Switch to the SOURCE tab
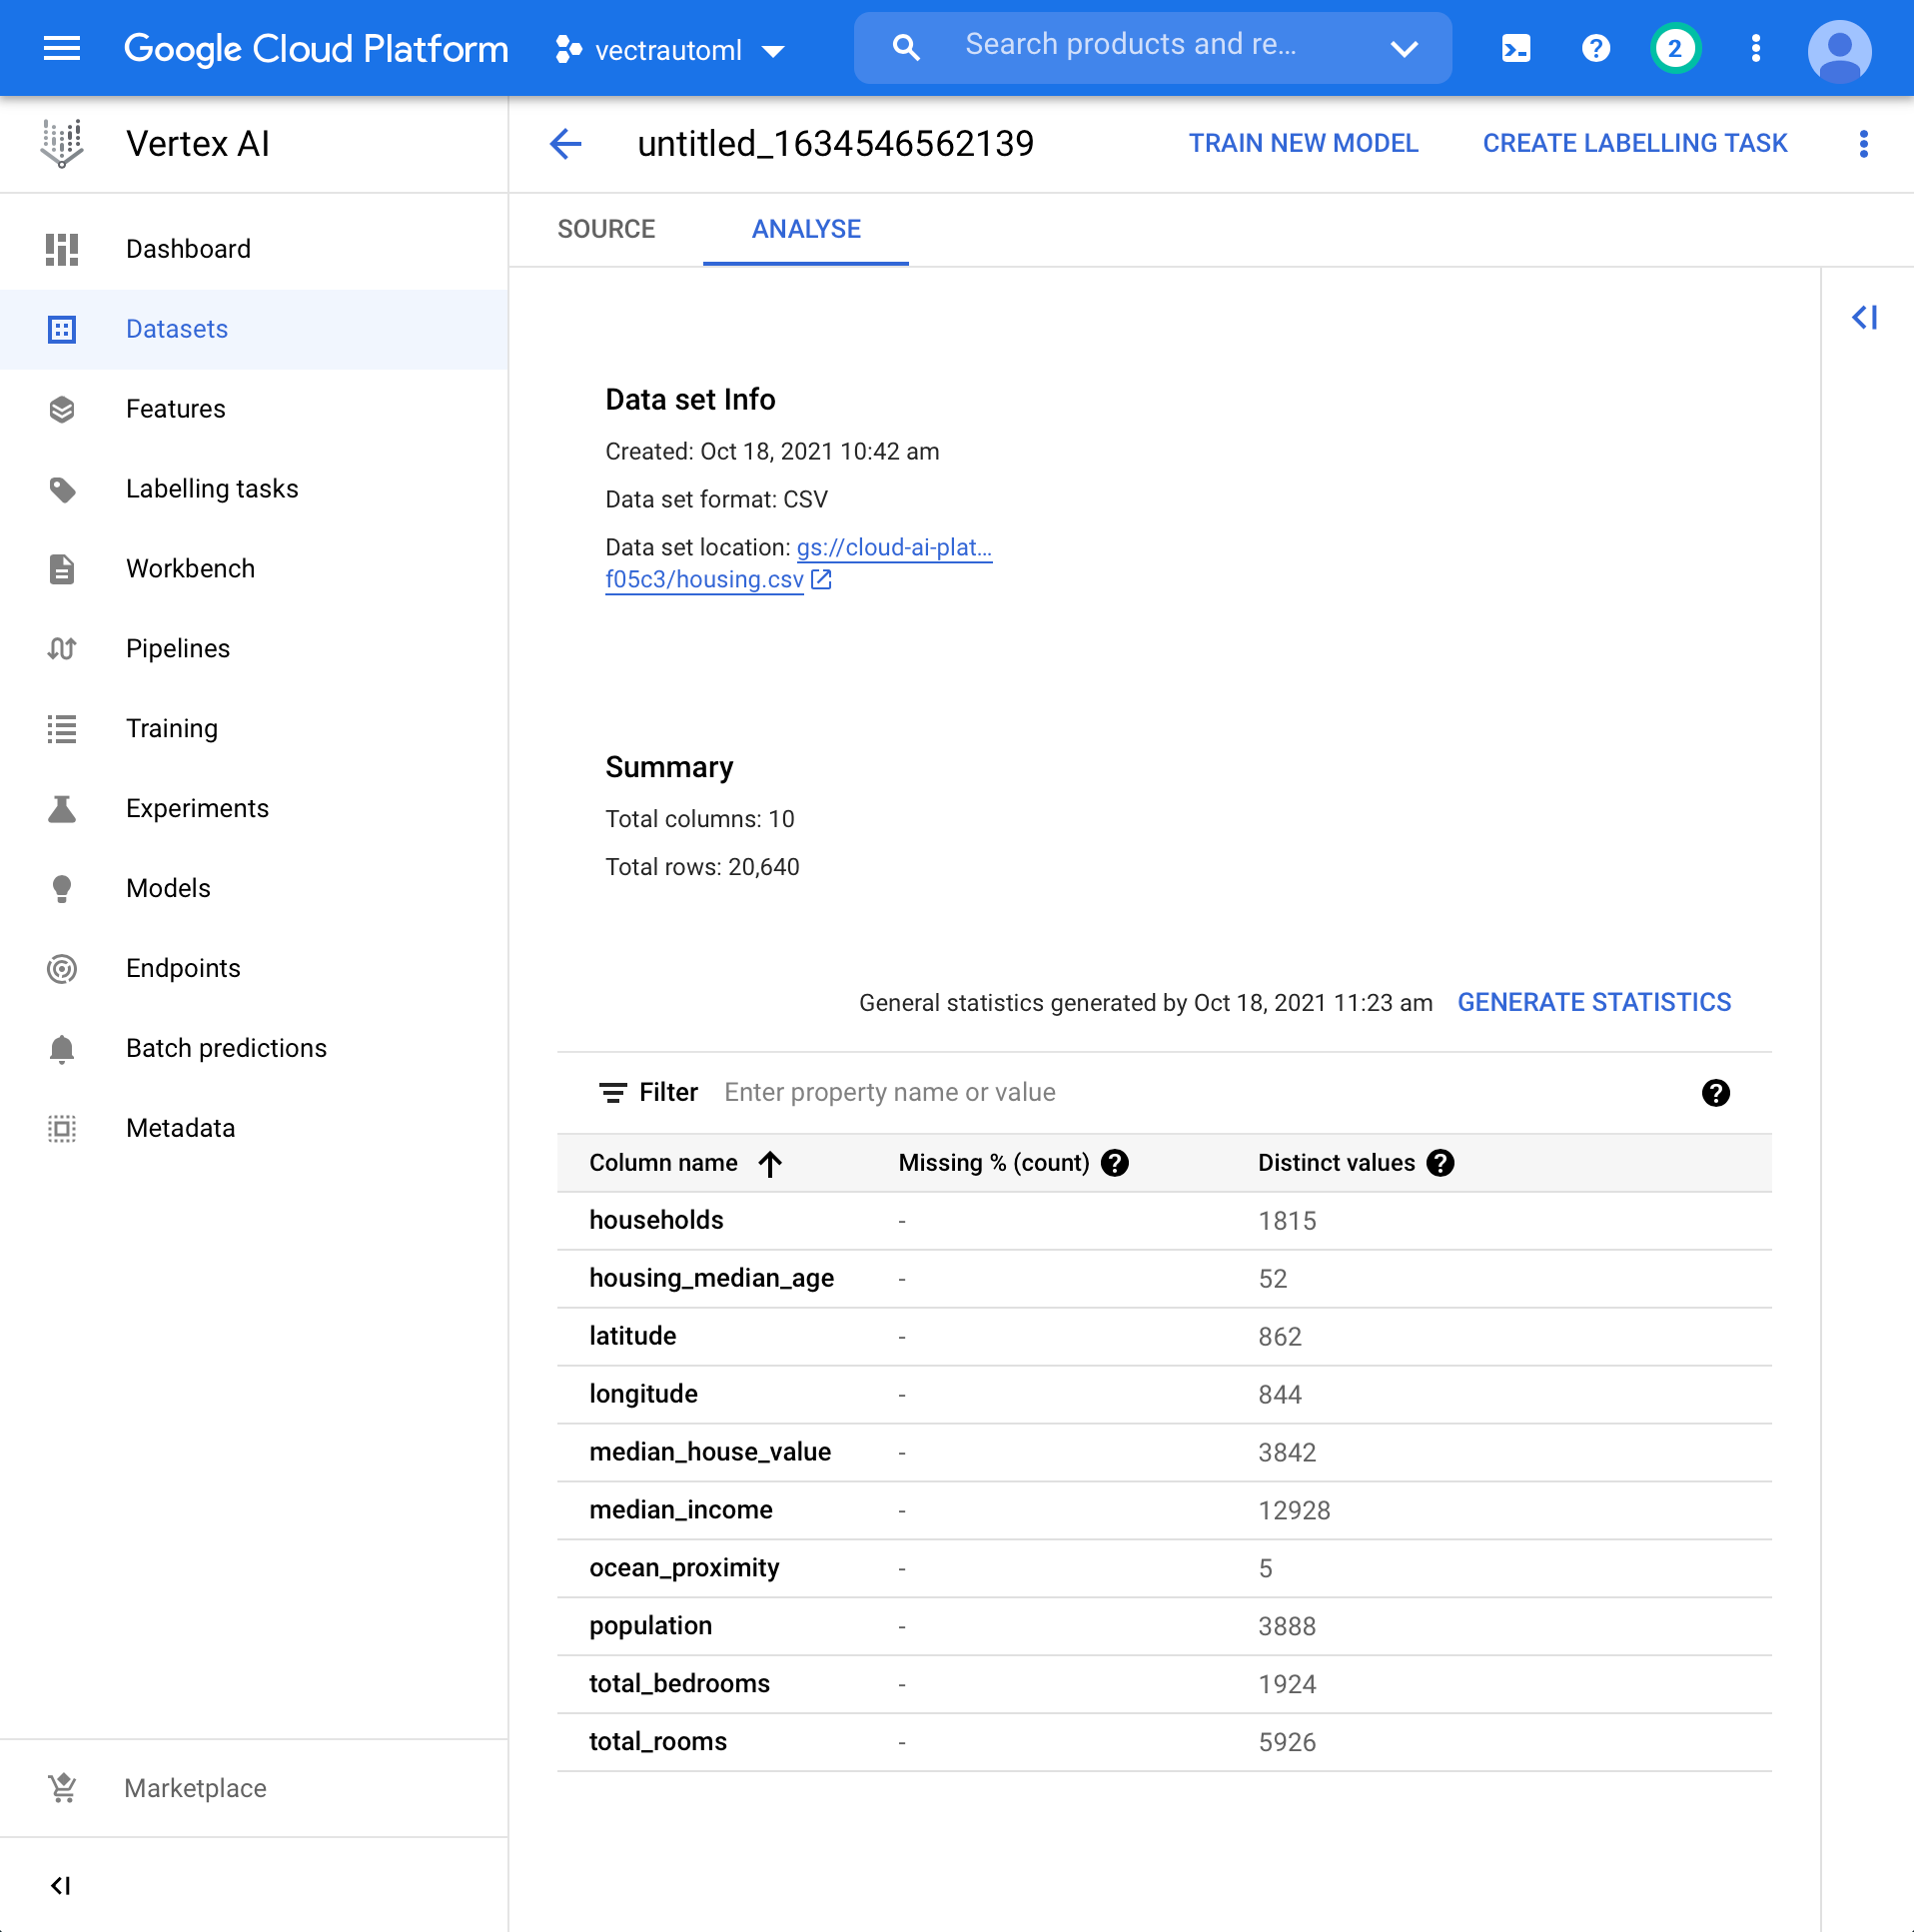The image size is (1914, 1932). [x=607, y=229]
